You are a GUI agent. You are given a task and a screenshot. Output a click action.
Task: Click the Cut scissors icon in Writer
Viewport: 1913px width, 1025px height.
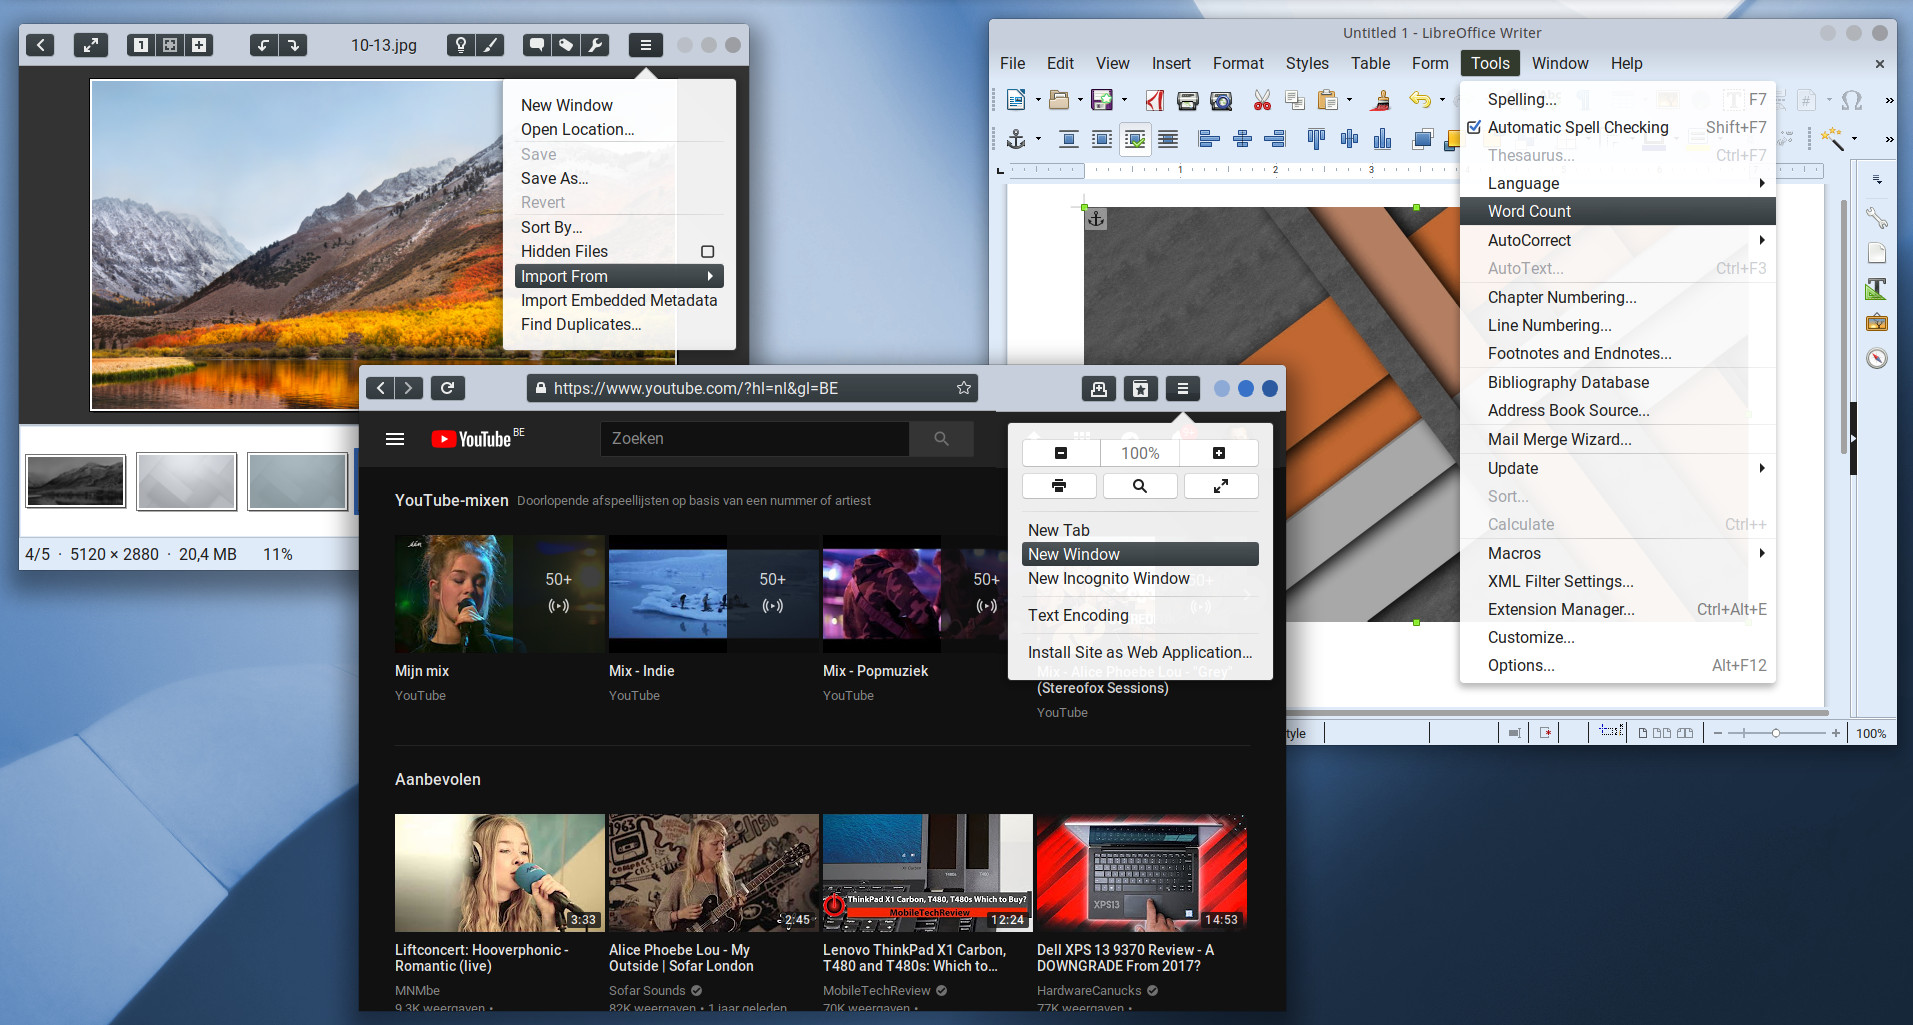click(1262, 100)
